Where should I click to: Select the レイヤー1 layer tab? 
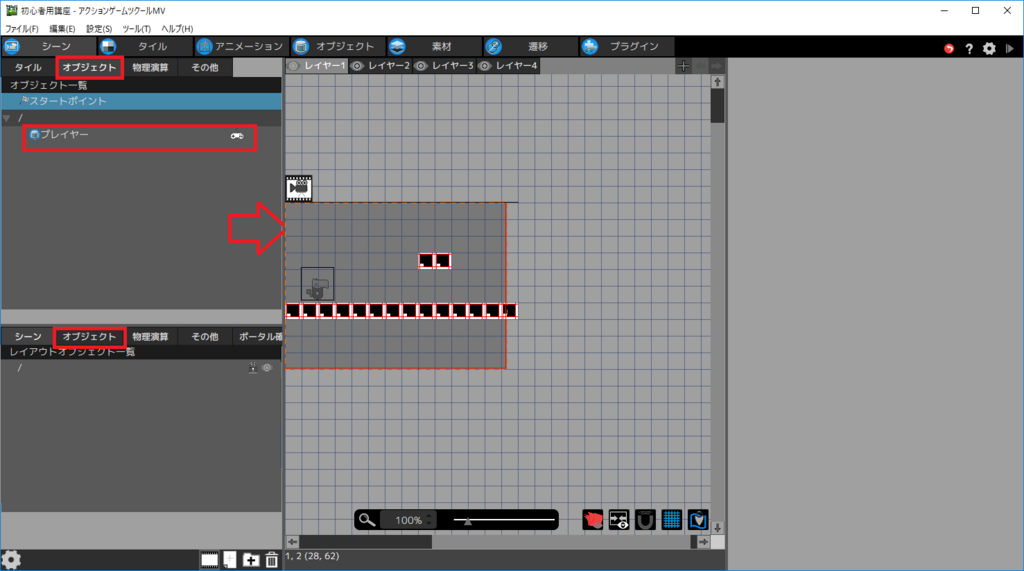[317, 66]
